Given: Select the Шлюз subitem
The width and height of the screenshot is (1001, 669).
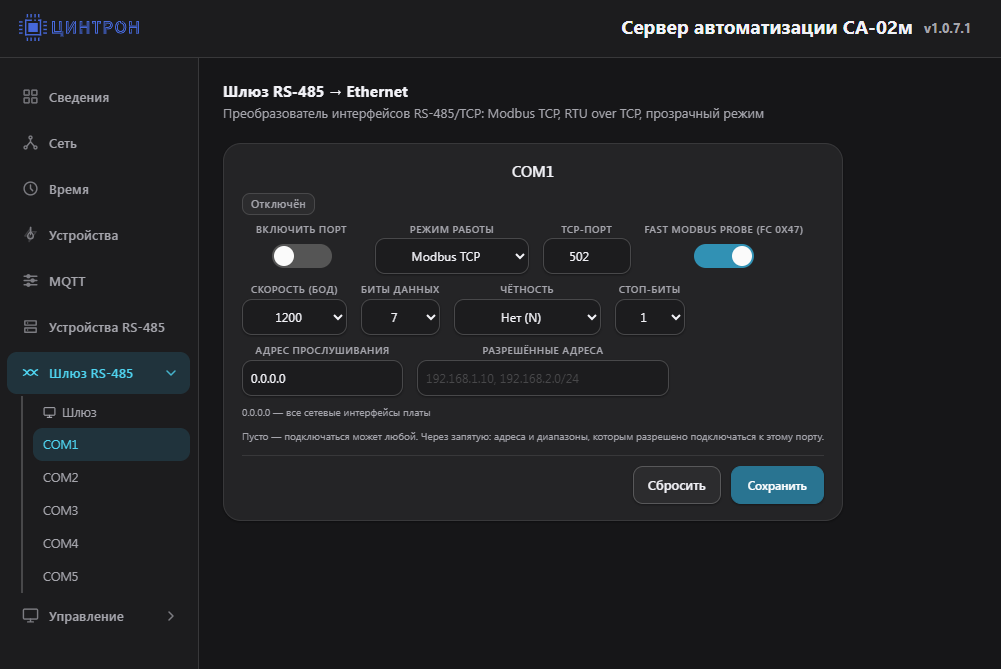Looking at the screenshot, I should (x=111, y=412).
